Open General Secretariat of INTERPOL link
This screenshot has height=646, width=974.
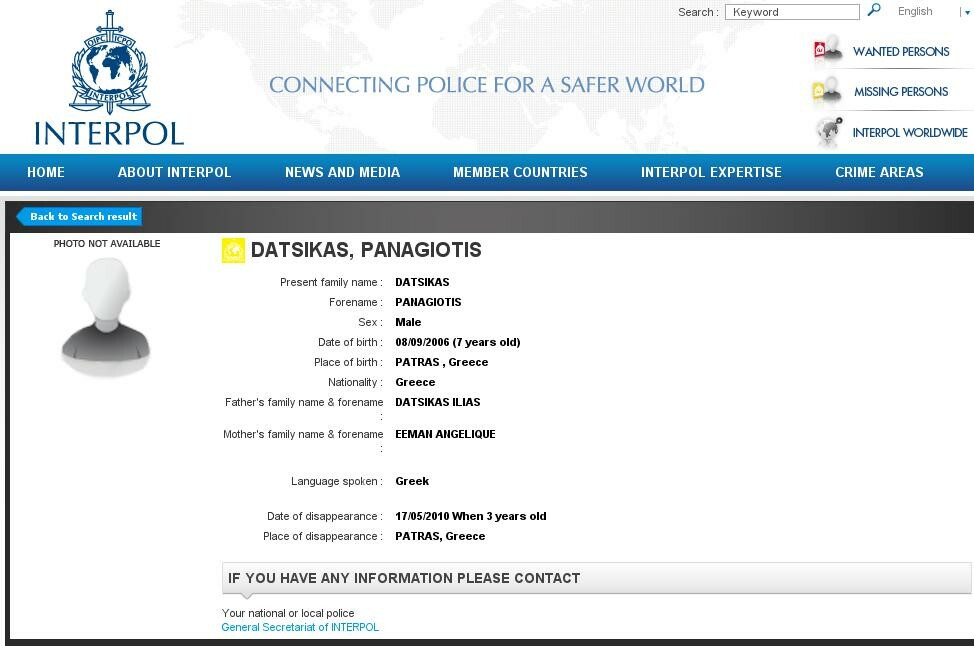300,627
